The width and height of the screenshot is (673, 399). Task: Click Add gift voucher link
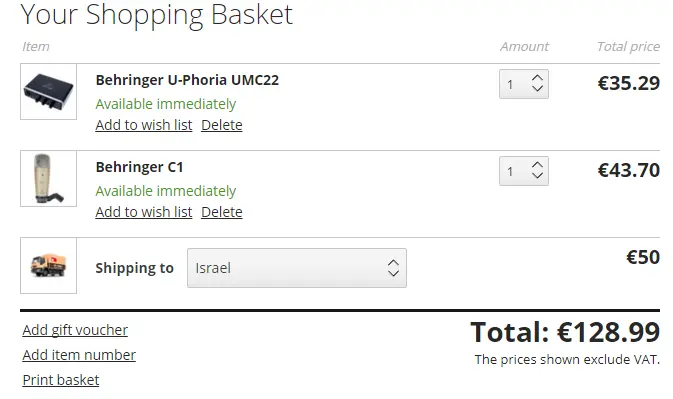pos(75,330)
